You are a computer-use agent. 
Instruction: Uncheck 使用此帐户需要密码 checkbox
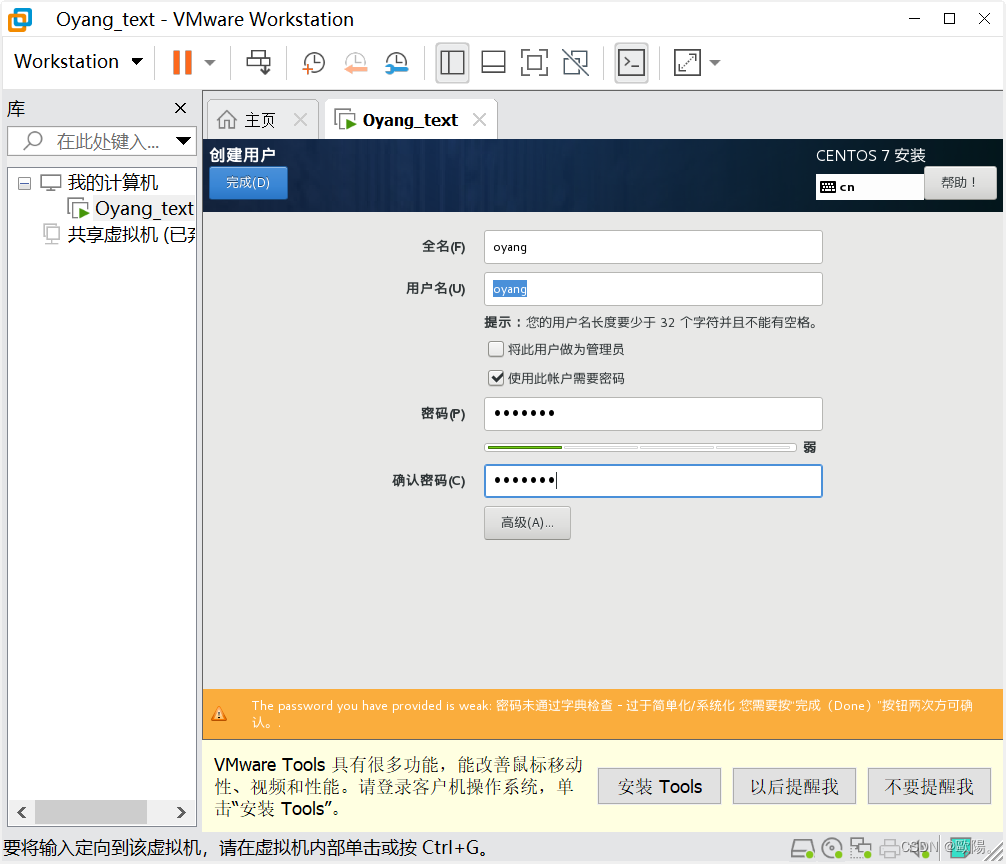[496, 378]
